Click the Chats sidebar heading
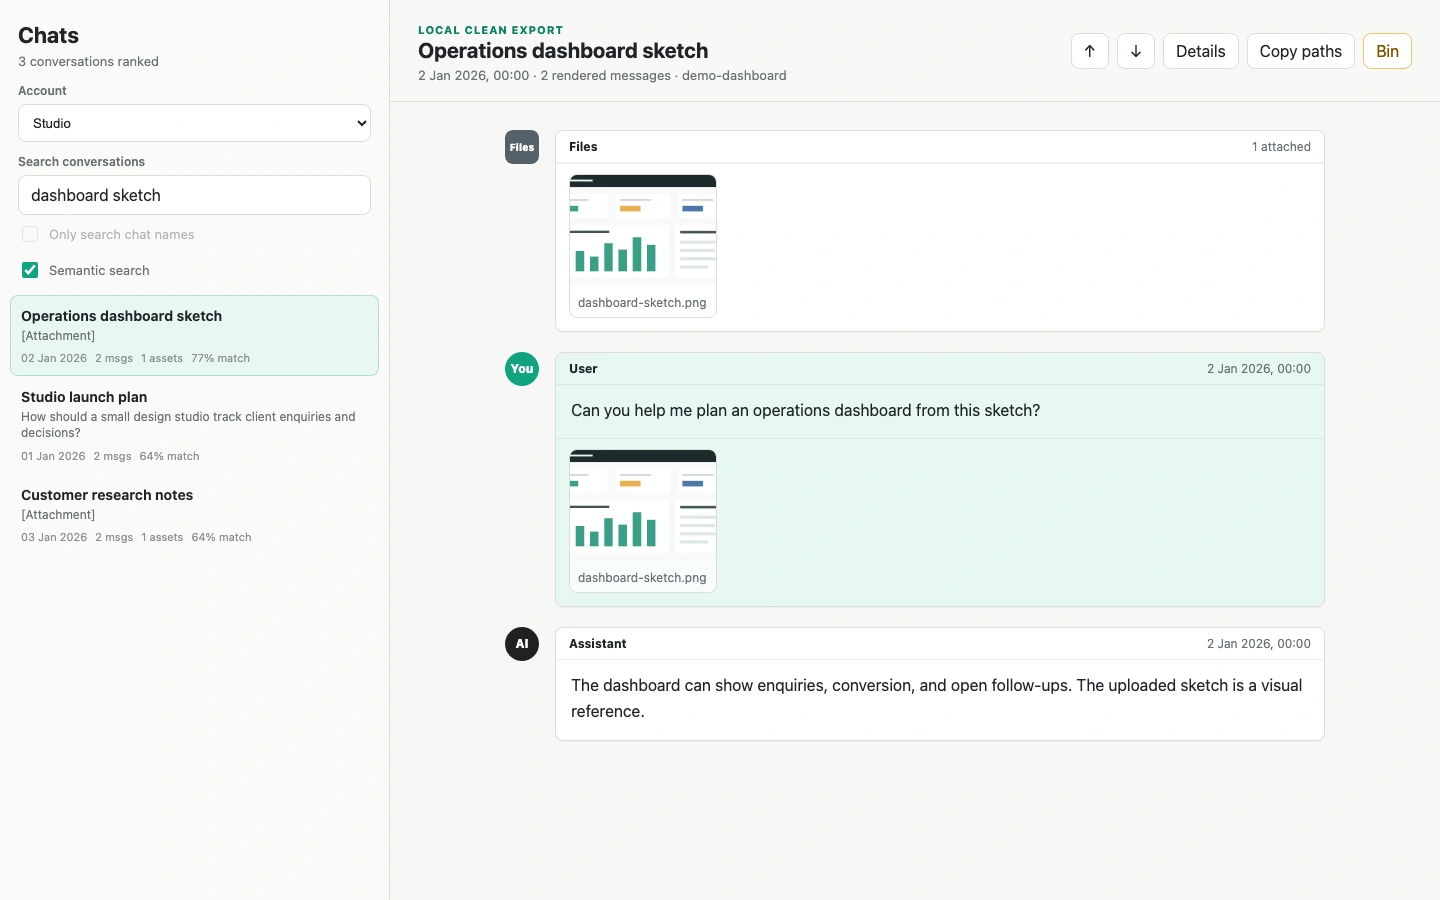1440x900 pixels. pyautogui.click(x=48, y=35)
